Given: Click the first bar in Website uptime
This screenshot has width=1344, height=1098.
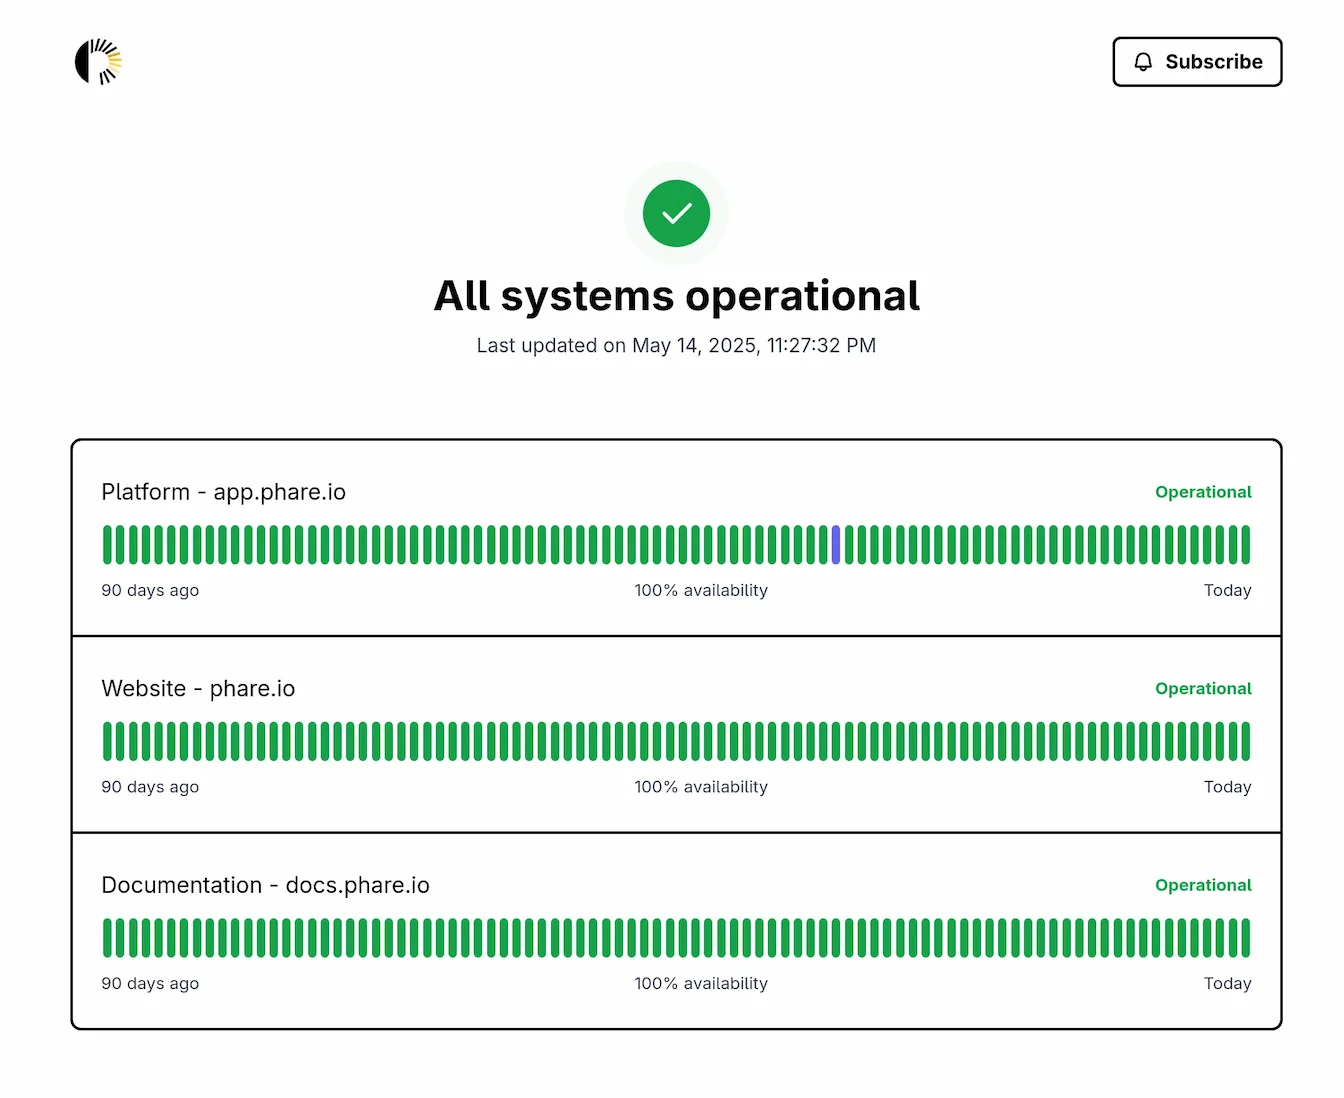Looking at the screenshot, I should pyautogui.click(x=107, y=741).
